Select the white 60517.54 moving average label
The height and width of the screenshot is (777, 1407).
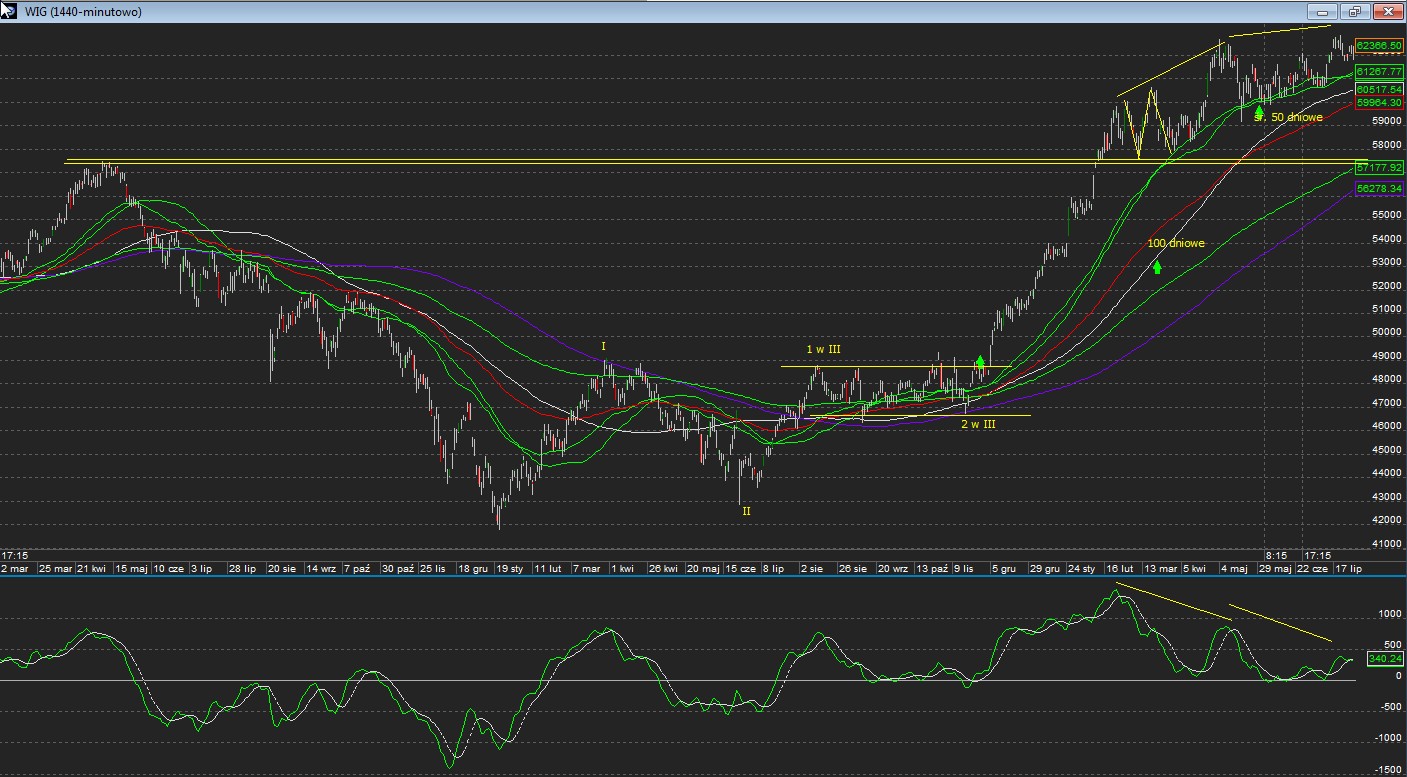(x=1379, y=90)
